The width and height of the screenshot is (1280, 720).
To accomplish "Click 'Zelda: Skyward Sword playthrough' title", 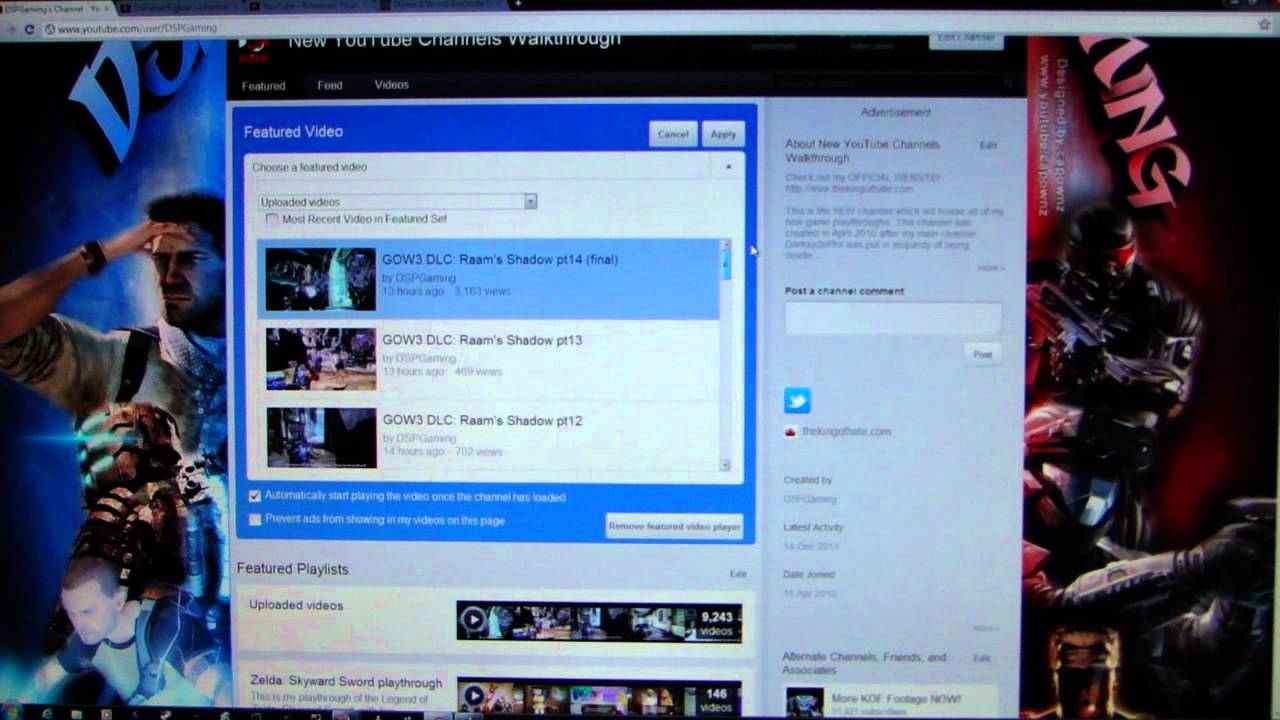I will [346, 682].
